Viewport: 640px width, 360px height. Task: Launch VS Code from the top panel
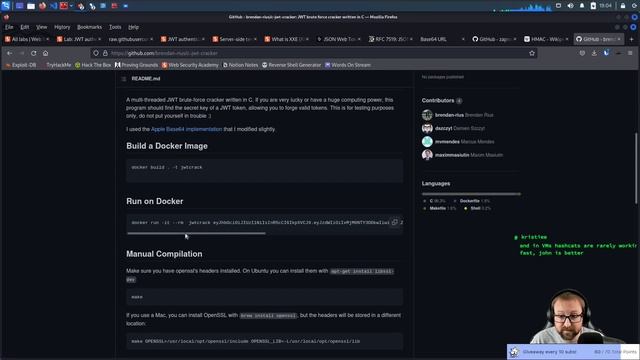click(x=53, y=6)
